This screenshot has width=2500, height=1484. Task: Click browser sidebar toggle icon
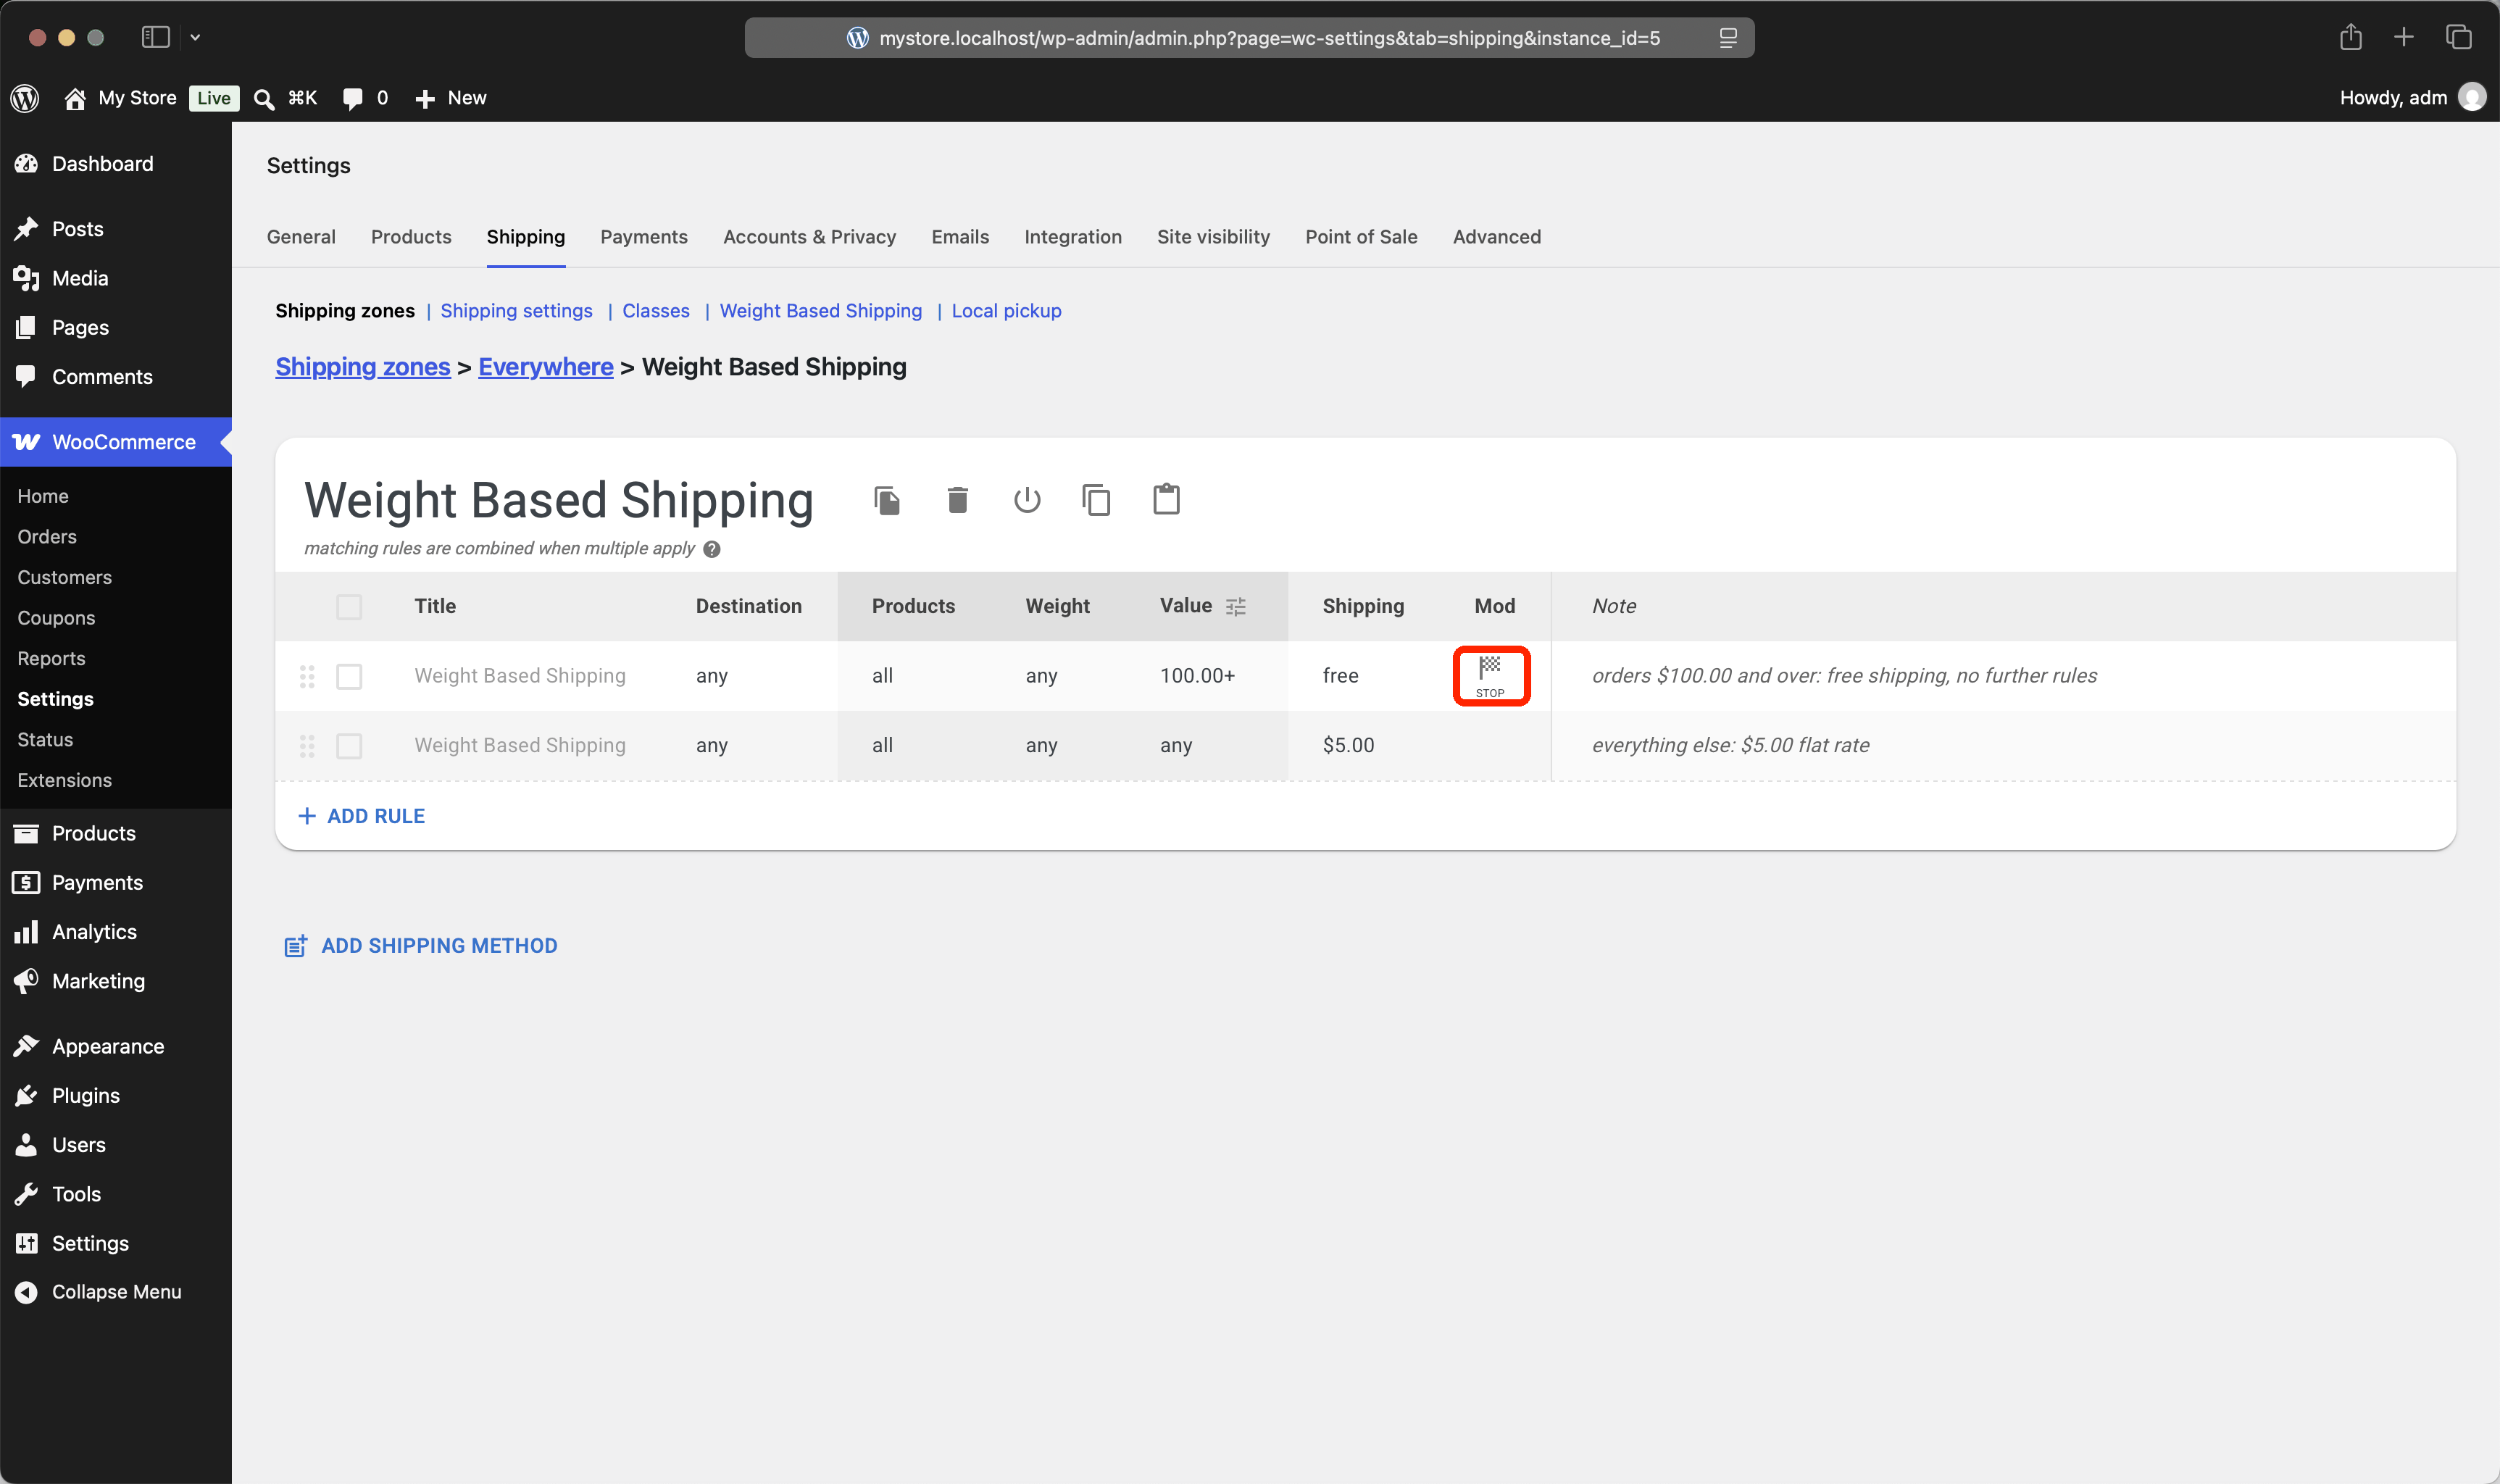155,37
